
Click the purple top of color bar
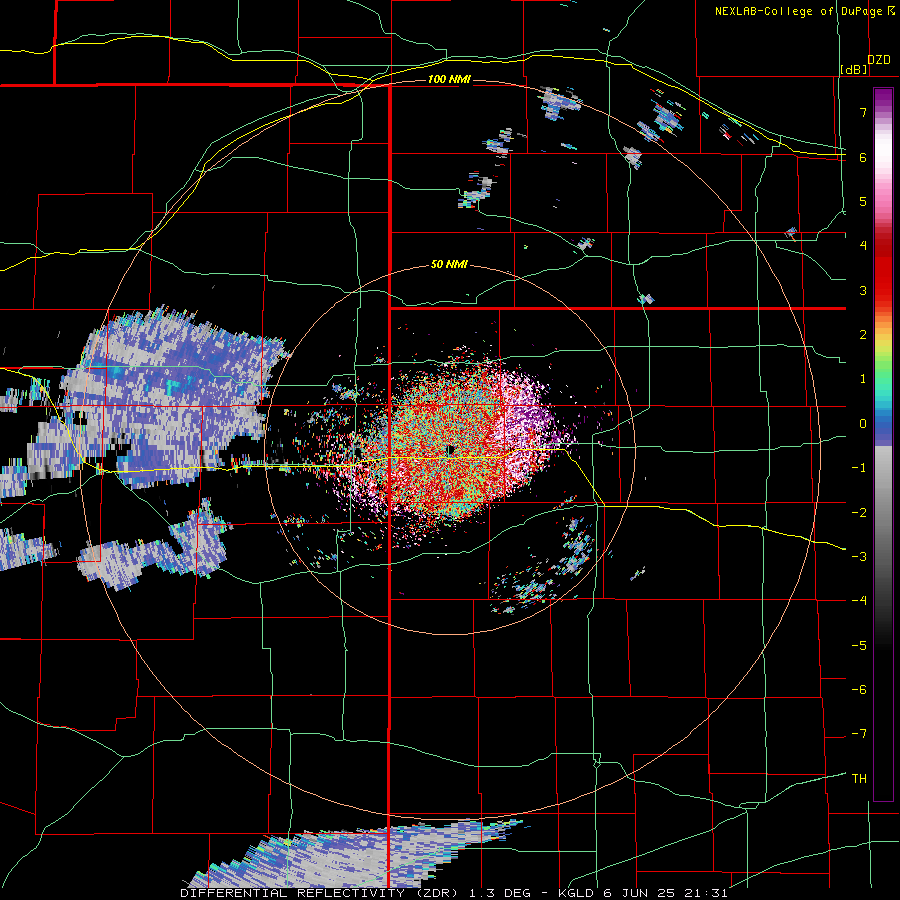pyautogui.click(x=883, y=98)
